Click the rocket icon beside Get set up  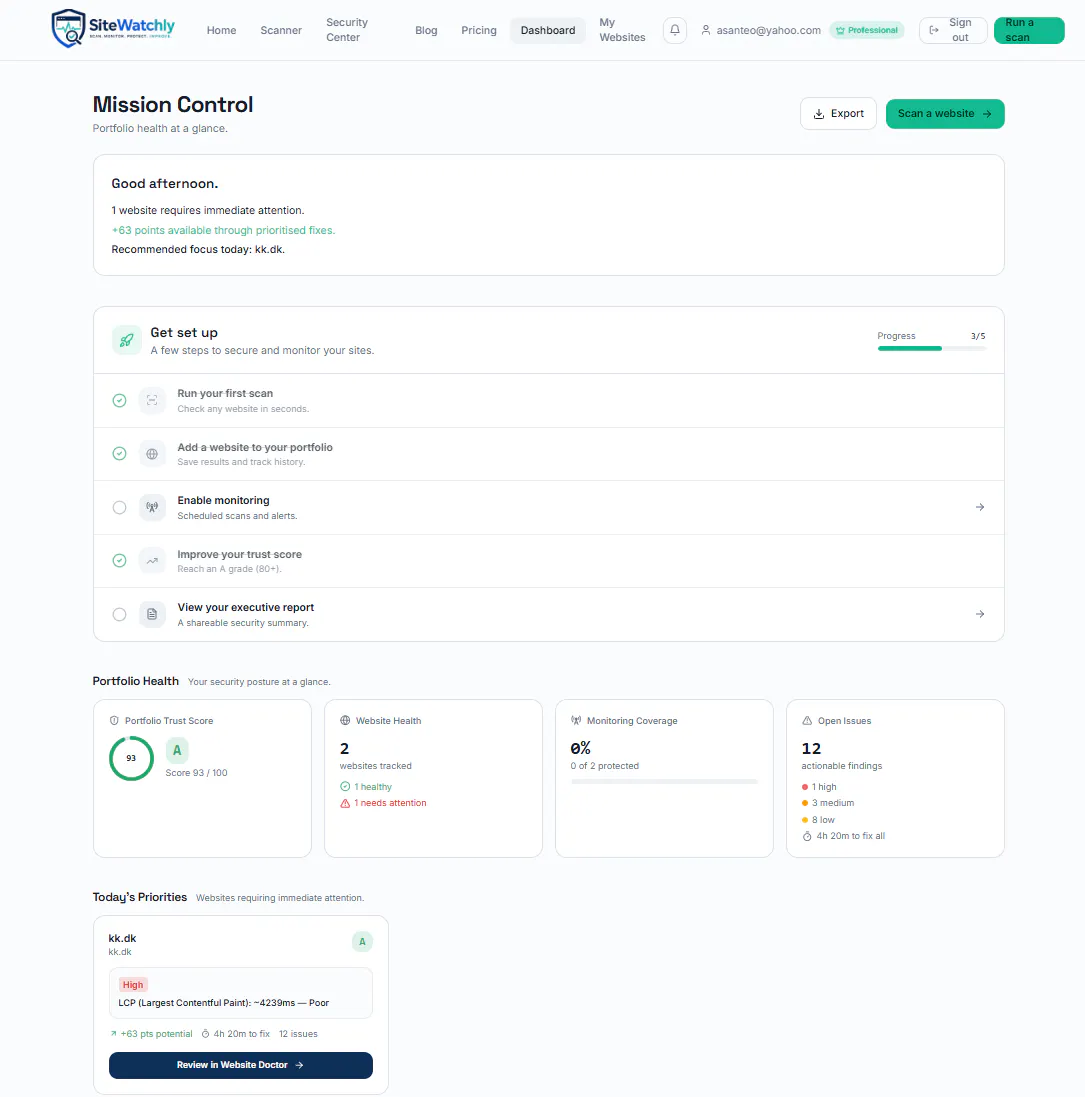[127, 341]
